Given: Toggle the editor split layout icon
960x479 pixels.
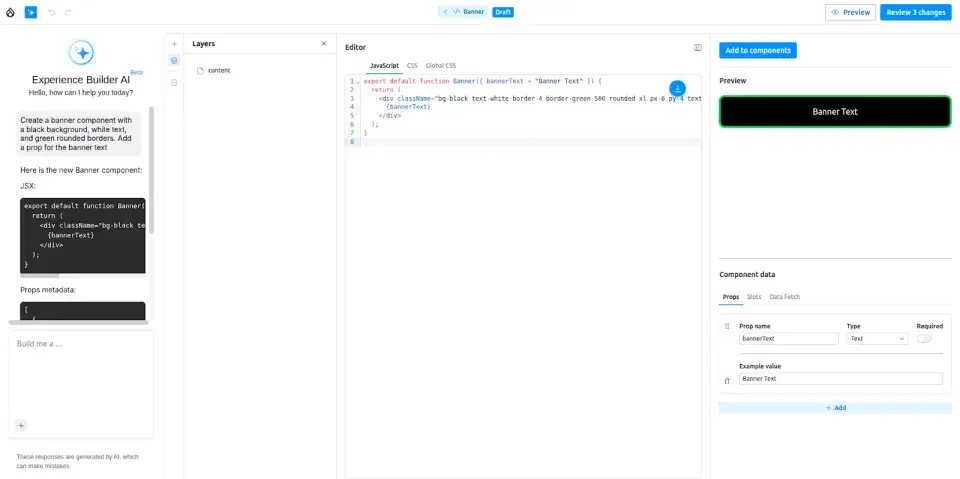Looking at the screenshot, I should [x=697, y=47].
